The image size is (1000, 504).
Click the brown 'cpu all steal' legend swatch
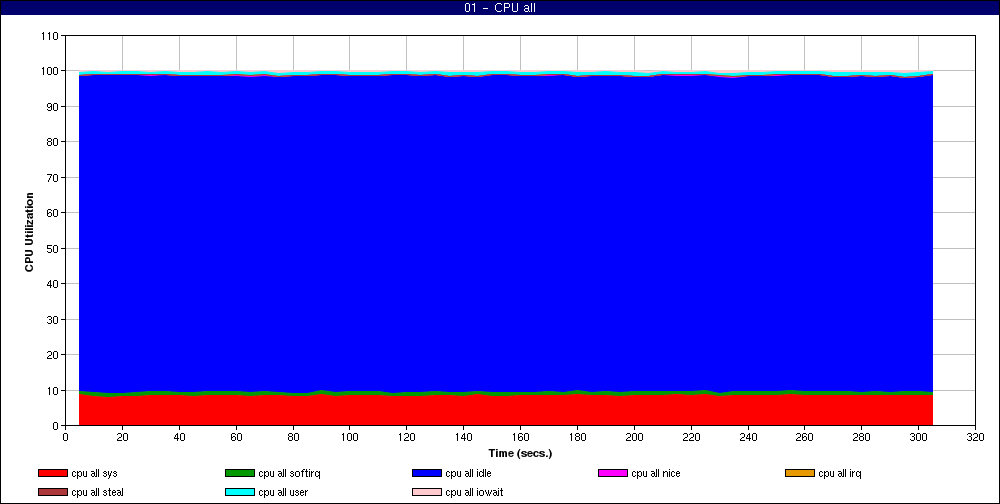point(52,492)
